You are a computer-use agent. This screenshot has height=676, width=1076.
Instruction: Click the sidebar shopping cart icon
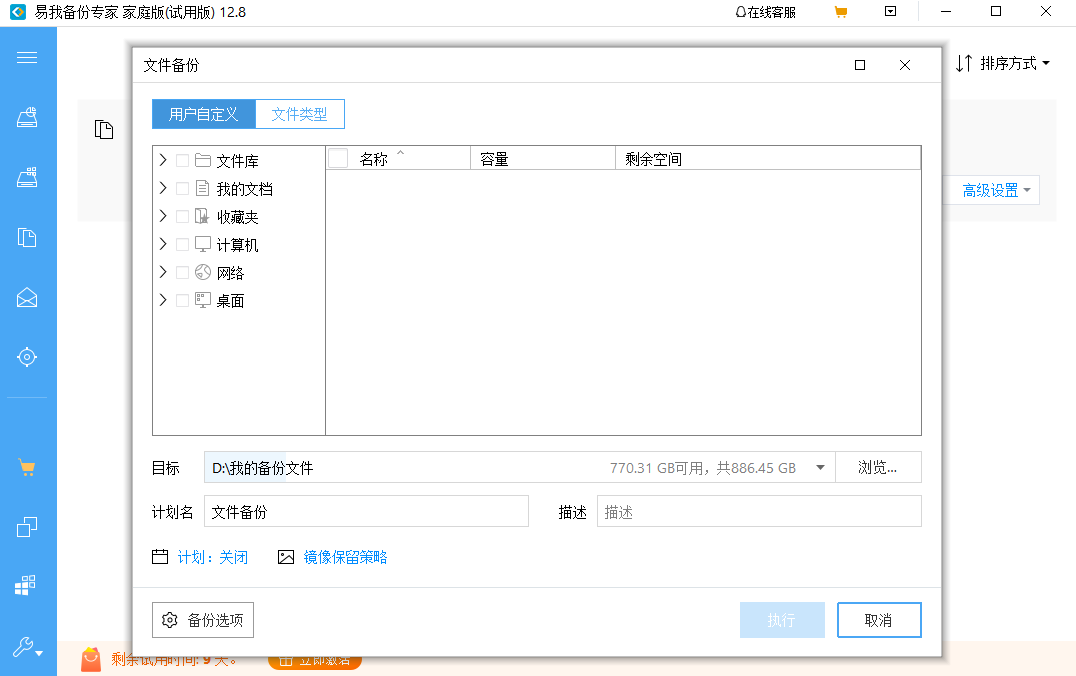click(x=27, y=468)
